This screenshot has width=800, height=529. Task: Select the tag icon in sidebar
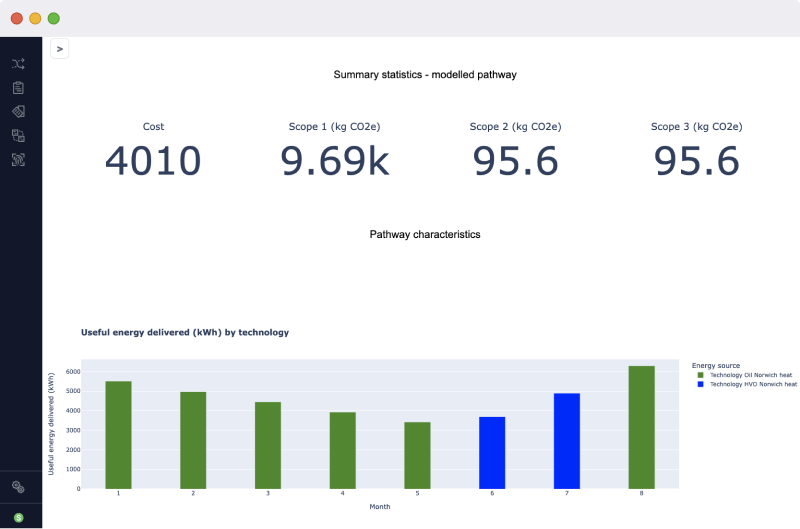[x=18, y=111]
